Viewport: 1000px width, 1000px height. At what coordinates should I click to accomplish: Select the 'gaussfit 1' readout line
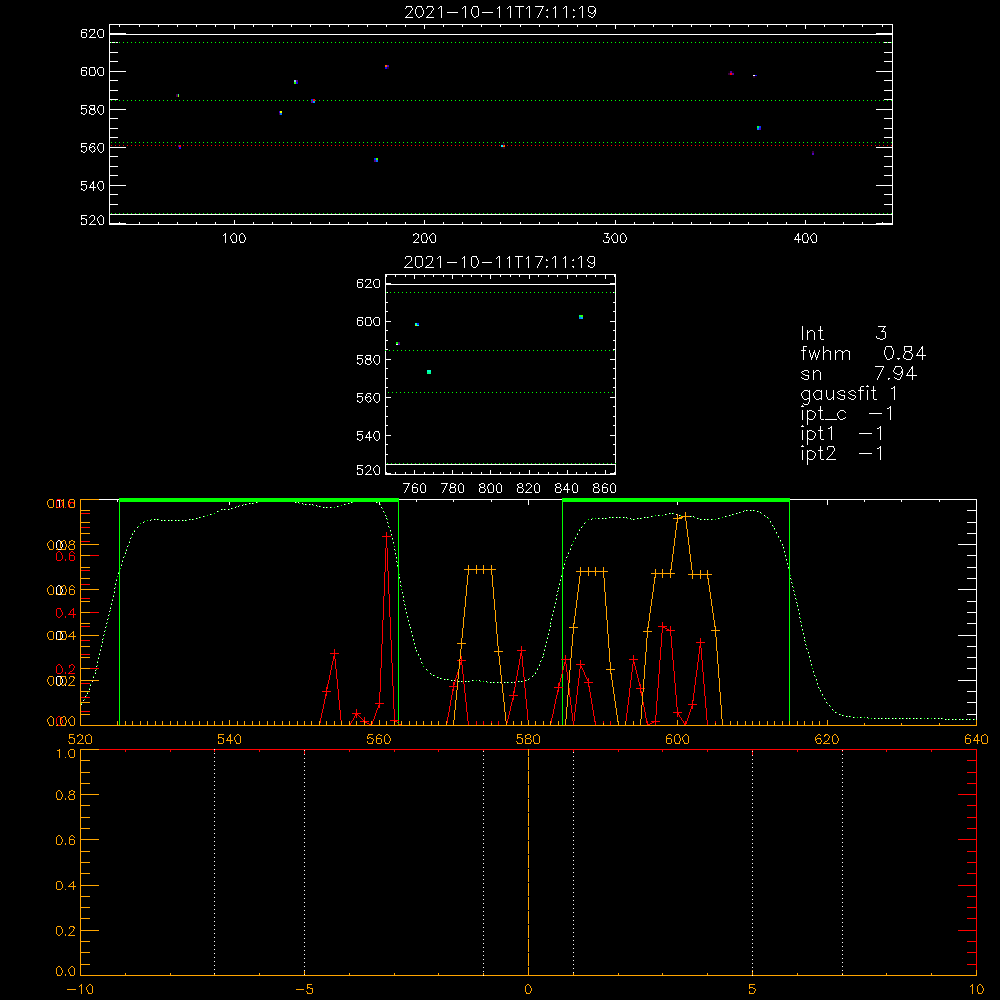[849, 394]
